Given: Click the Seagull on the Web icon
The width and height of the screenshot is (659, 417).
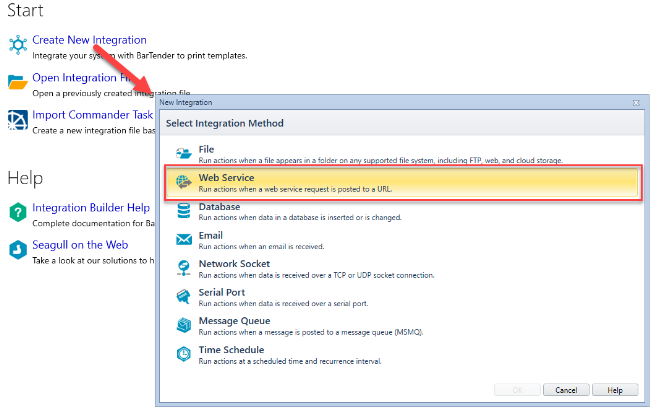Looking at the screenshot, I should [x=18, y=250].
